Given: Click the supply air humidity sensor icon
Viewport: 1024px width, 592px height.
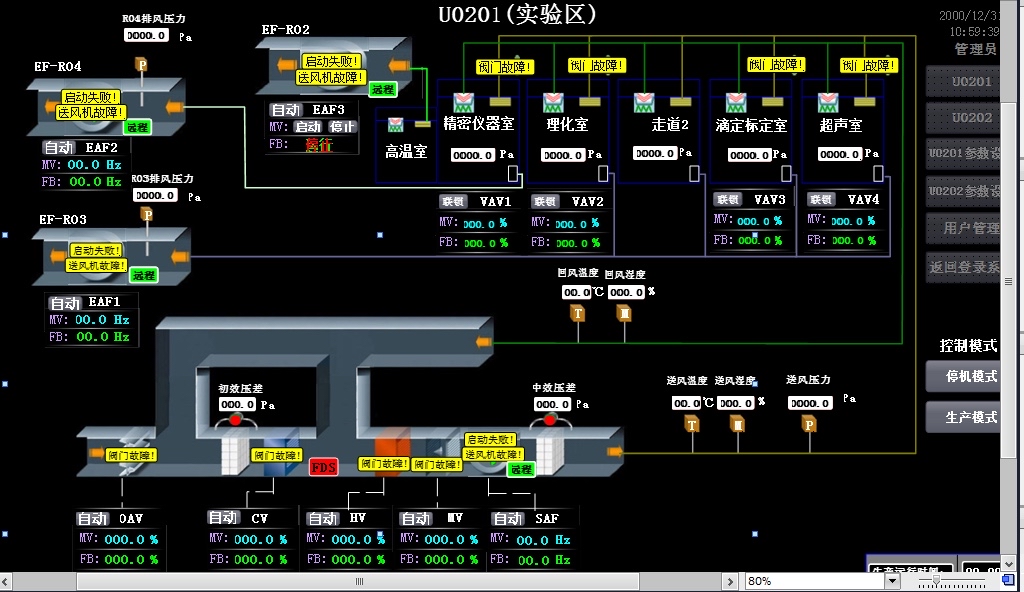Looking at the screenshot, I should pyautogui.click(x=737, y=424).
